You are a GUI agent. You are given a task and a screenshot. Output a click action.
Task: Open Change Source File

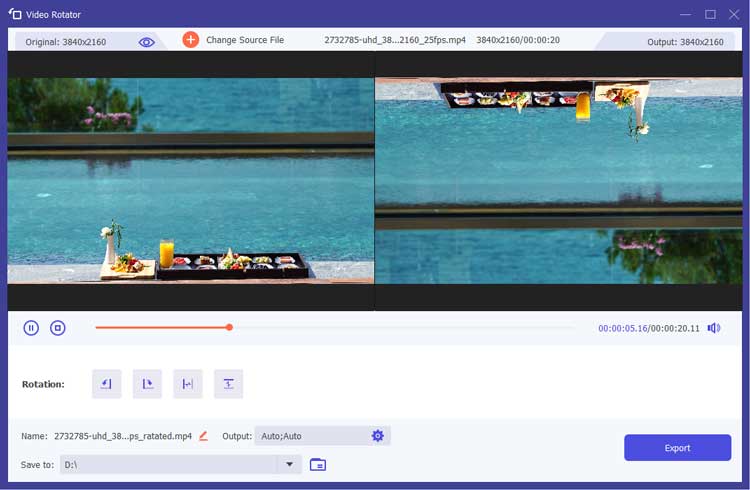point(245,40)
